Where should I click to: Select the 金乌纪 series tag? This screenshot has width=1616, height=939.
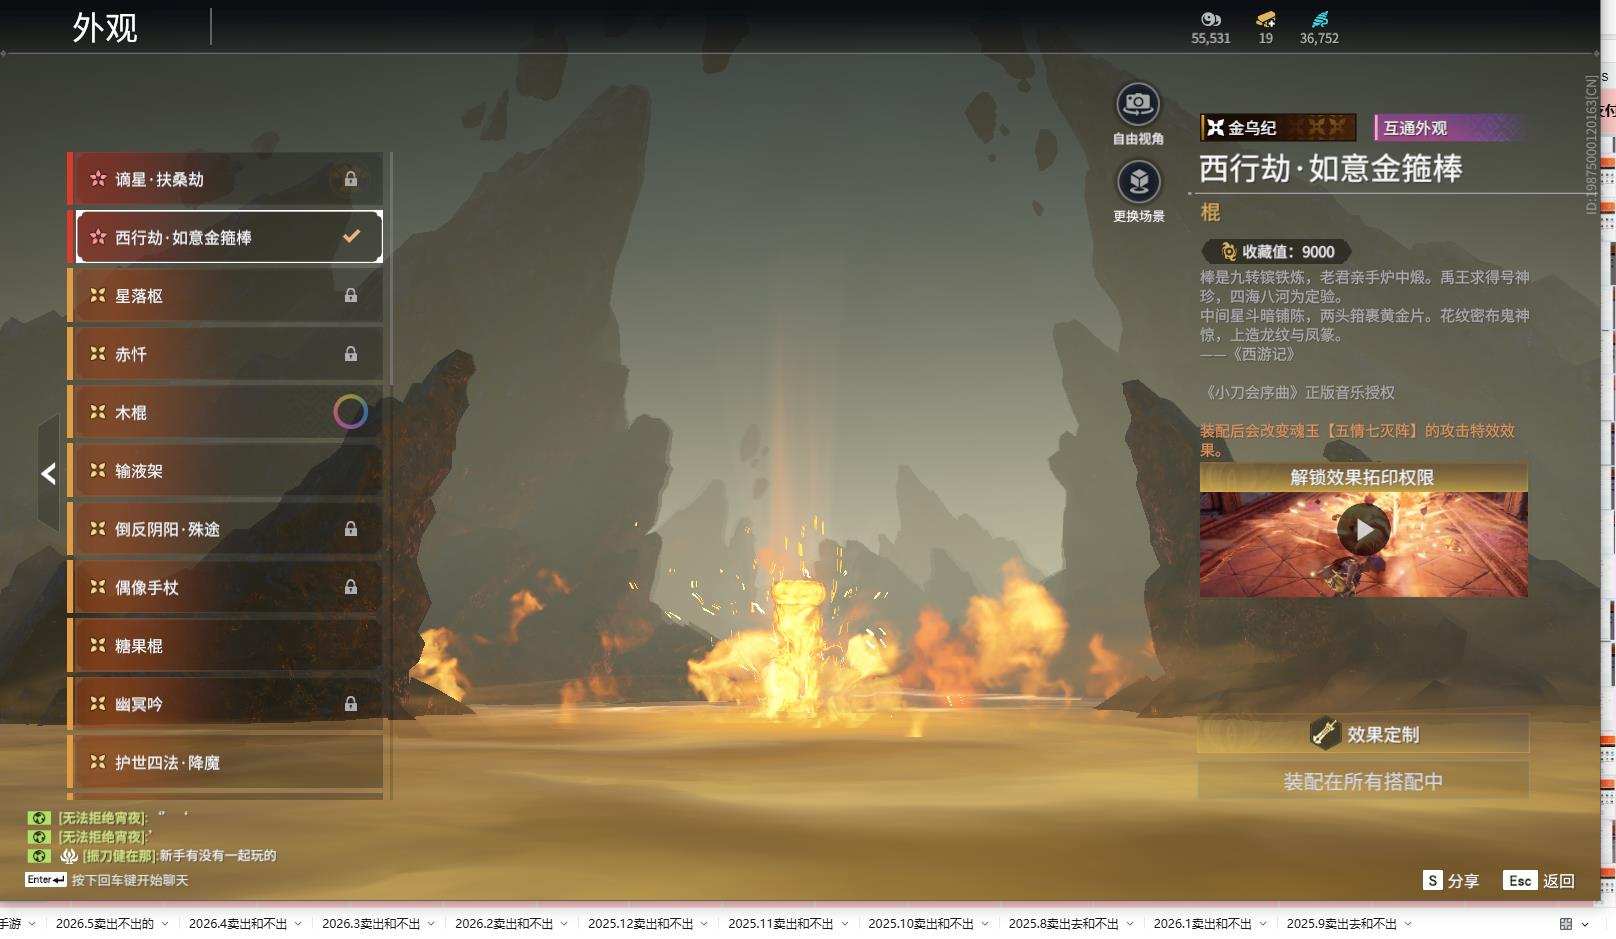point(1278,127)
